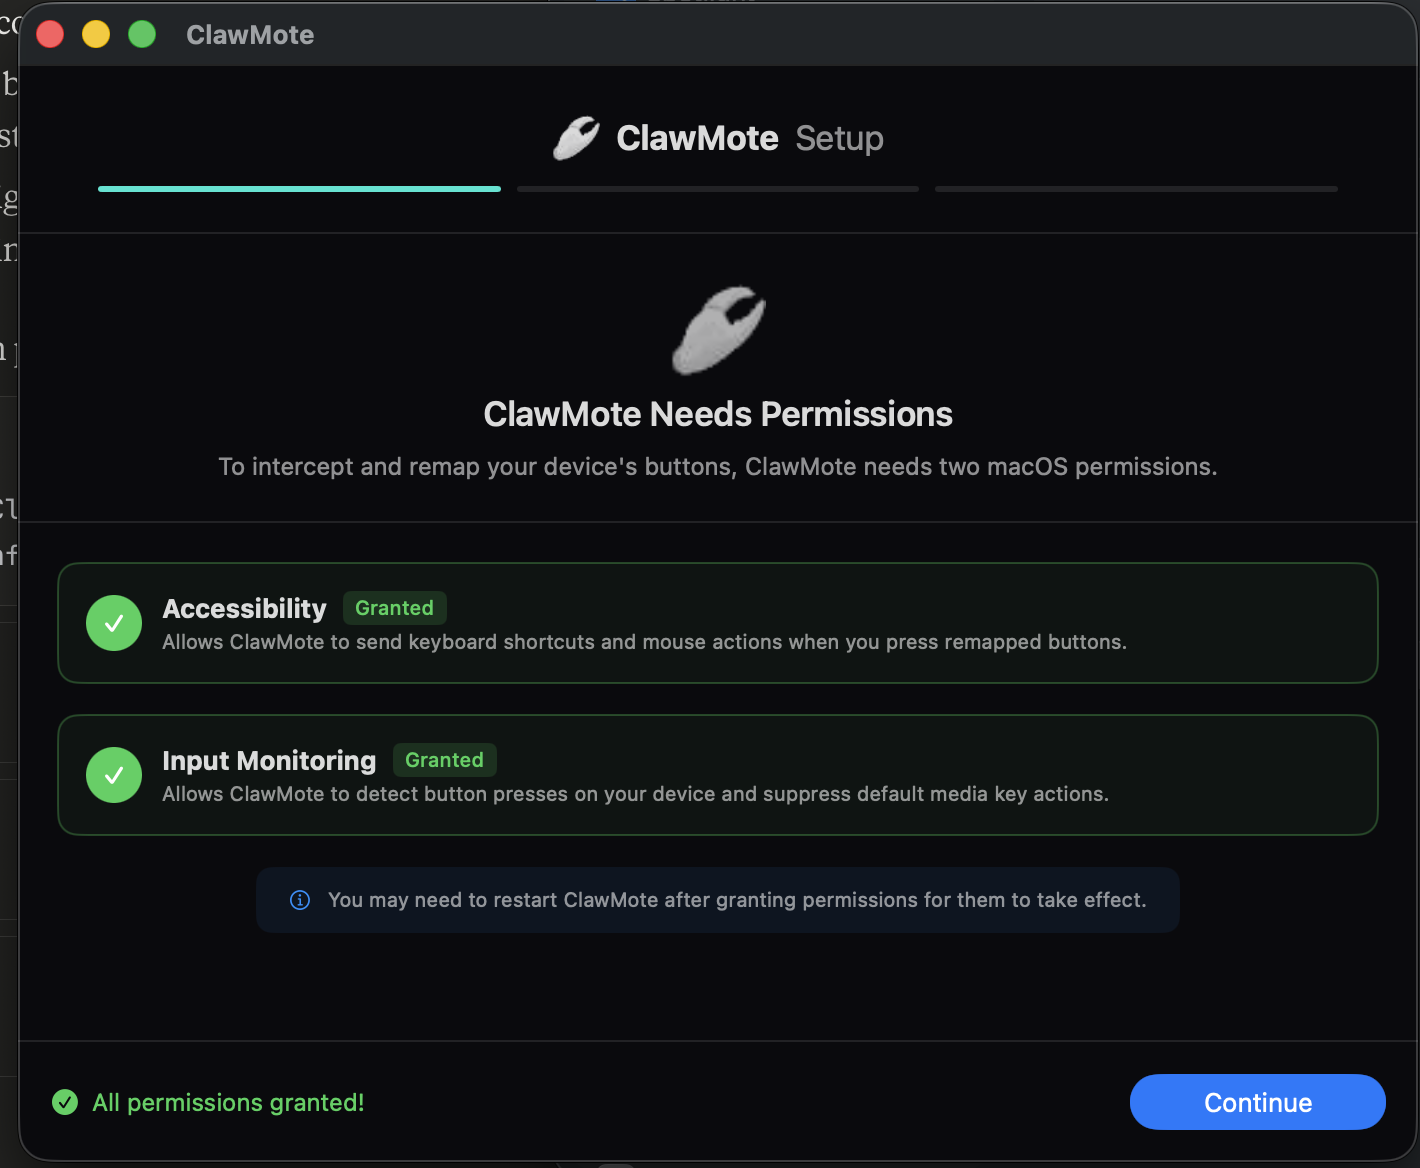Click the ClawMote Needs Permissions heading
This screenshot has height=1168, width=1420.
click(x=718, y=414)
